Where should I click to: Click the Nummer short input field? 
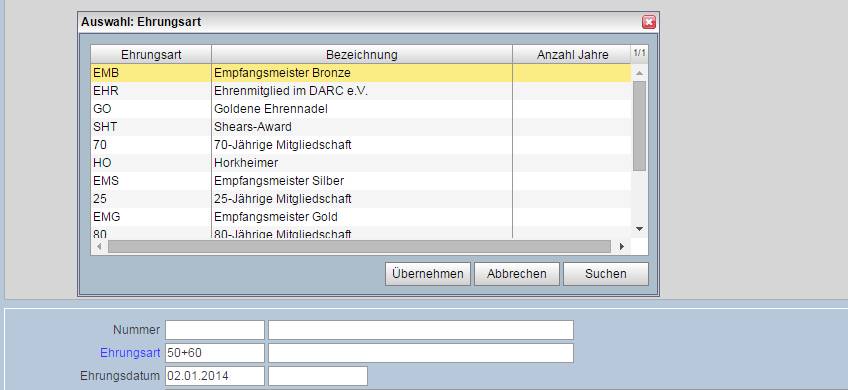215,330
